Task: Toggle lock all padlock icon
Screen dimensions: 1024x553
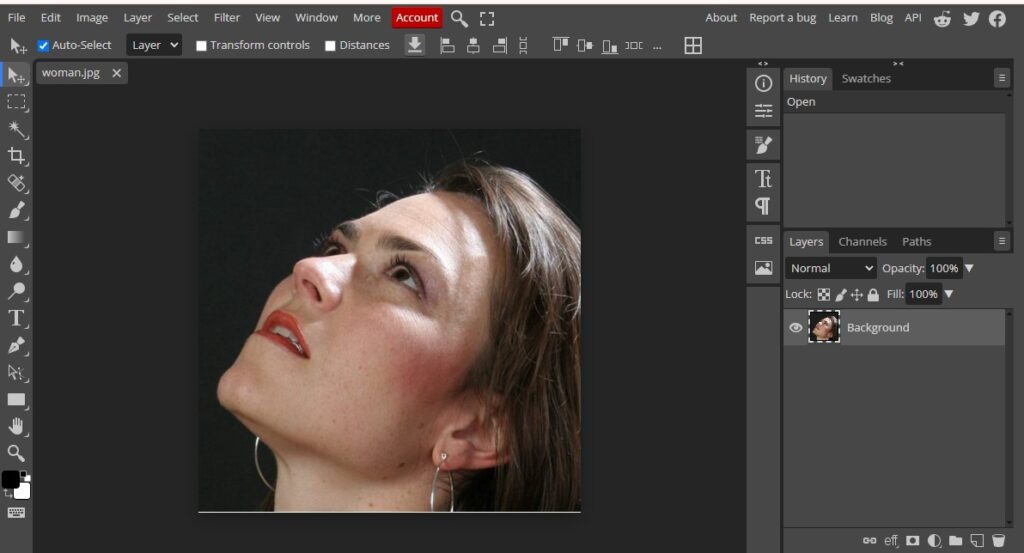Action: click(x=873, y=294)
